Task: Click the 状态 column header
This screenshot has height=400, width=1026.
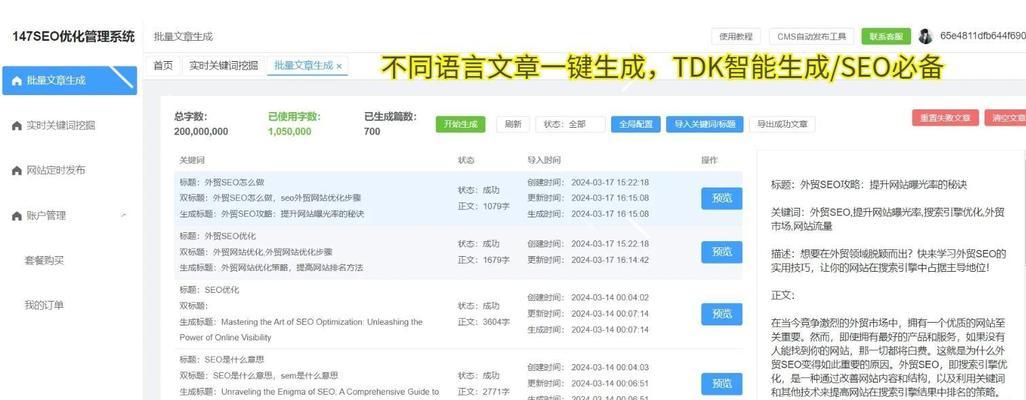Action: [467, 160]
